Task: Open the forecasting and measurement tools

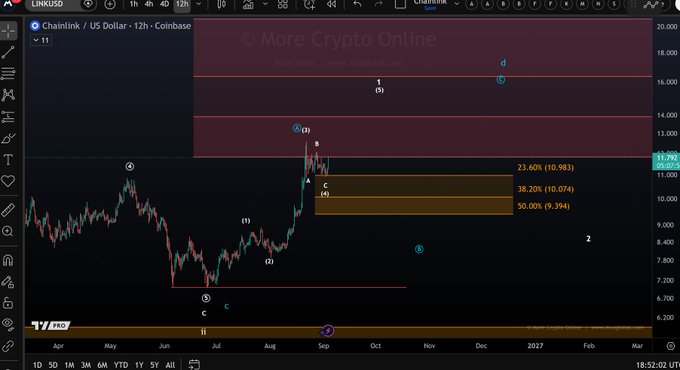Action: (x=8, y=116)
